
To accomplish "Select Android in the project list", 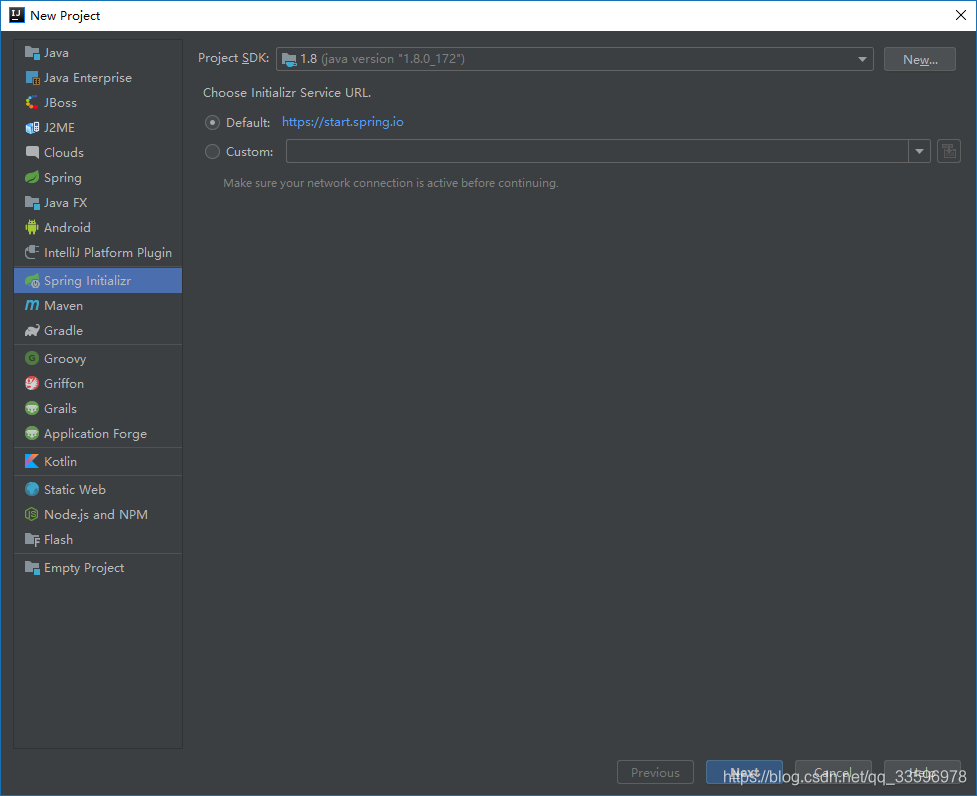I will (x=98, y=227).
